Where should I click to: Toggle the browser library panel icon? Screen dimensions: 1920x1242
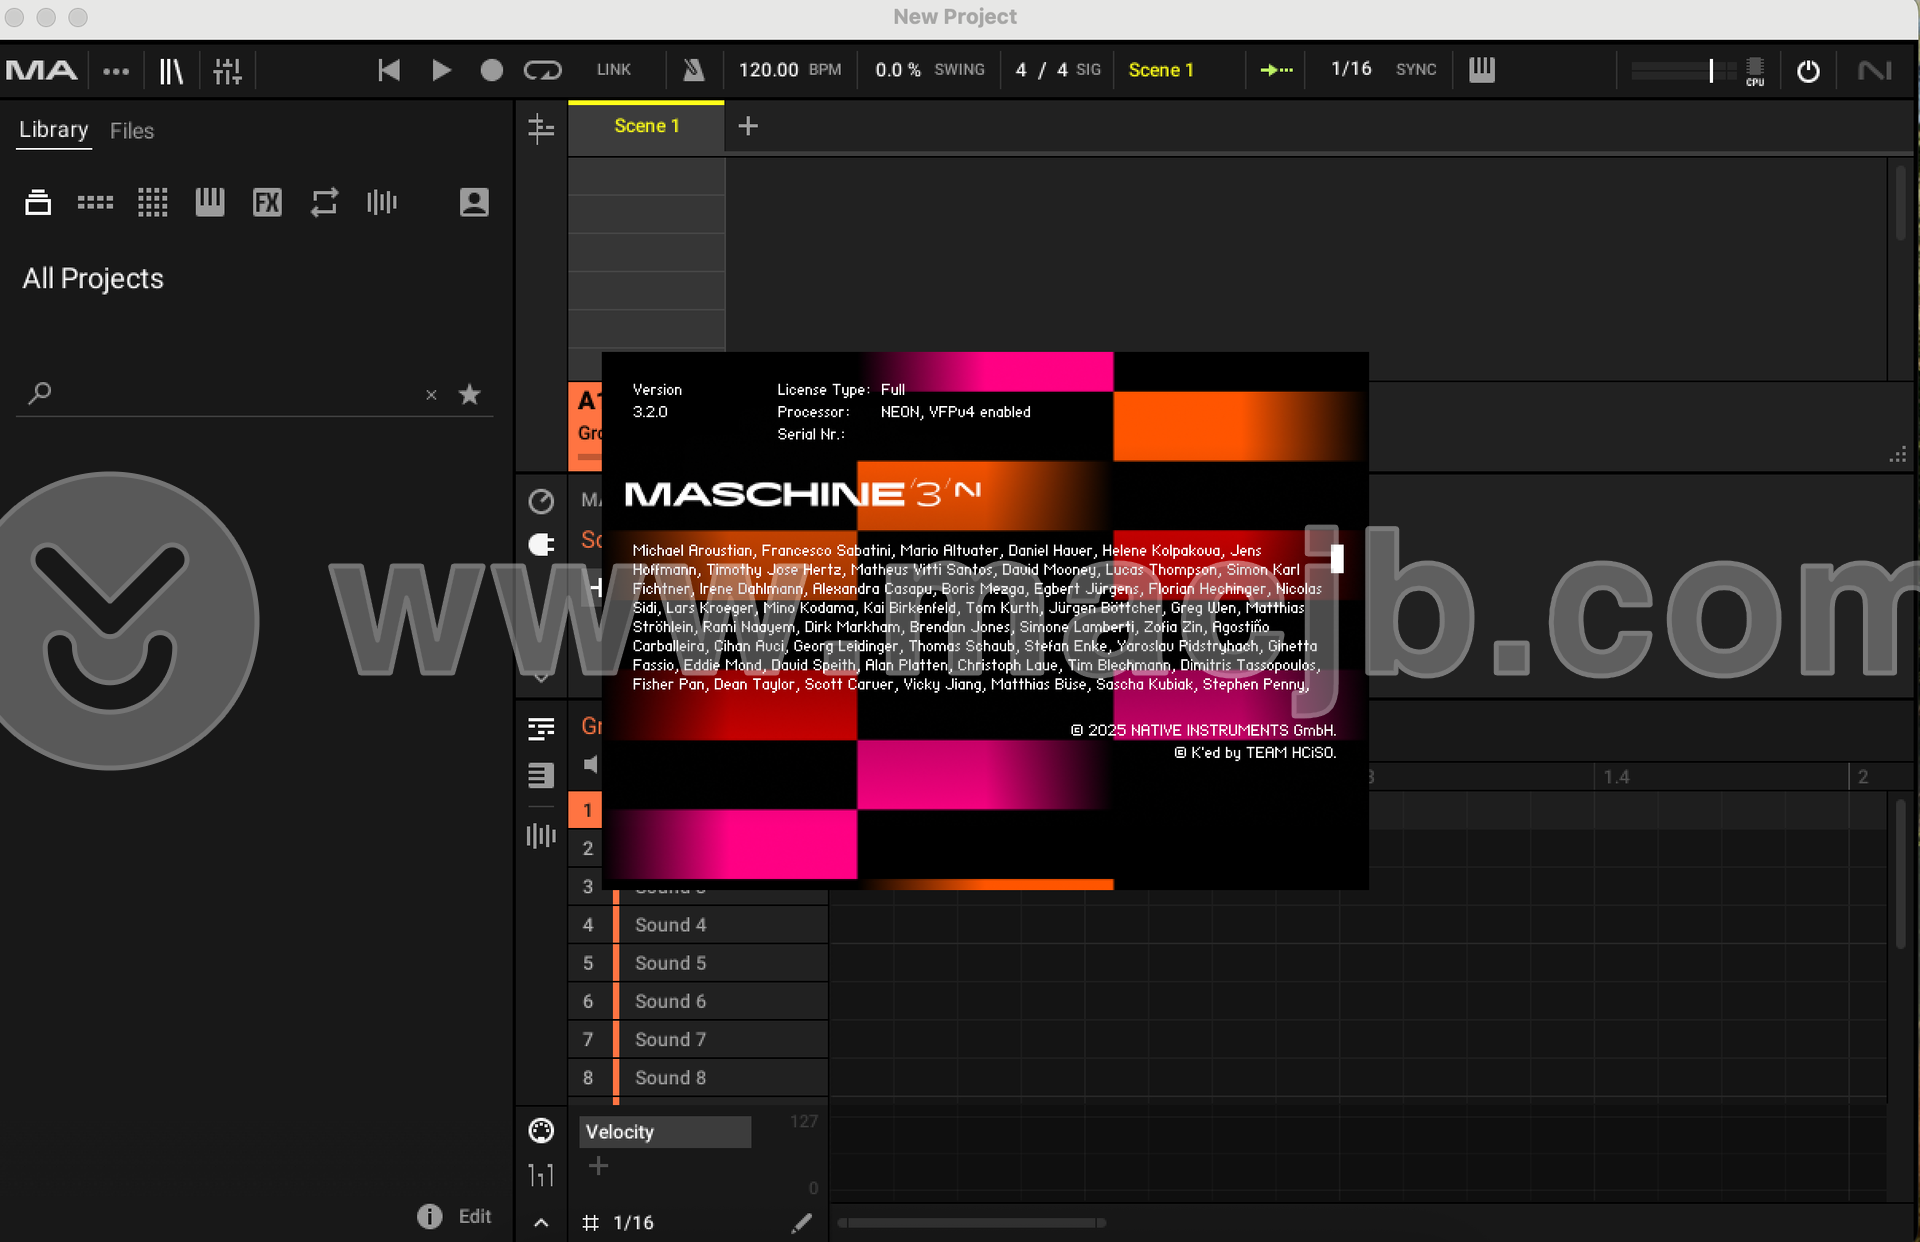tap(172, 71)
